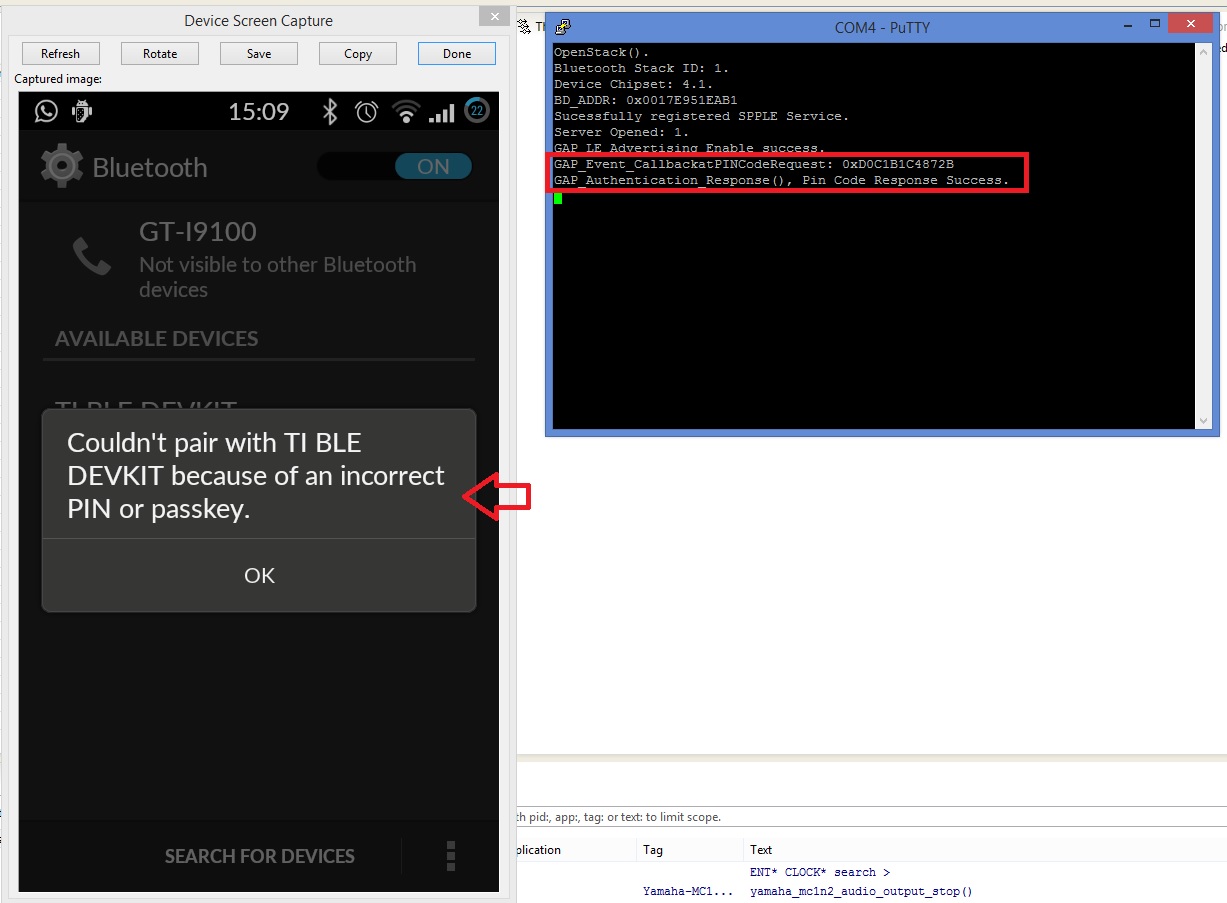Click PuTTY scrollbar down arrow
Viewport: 1227px width, 903px height.
(1204, 421)
